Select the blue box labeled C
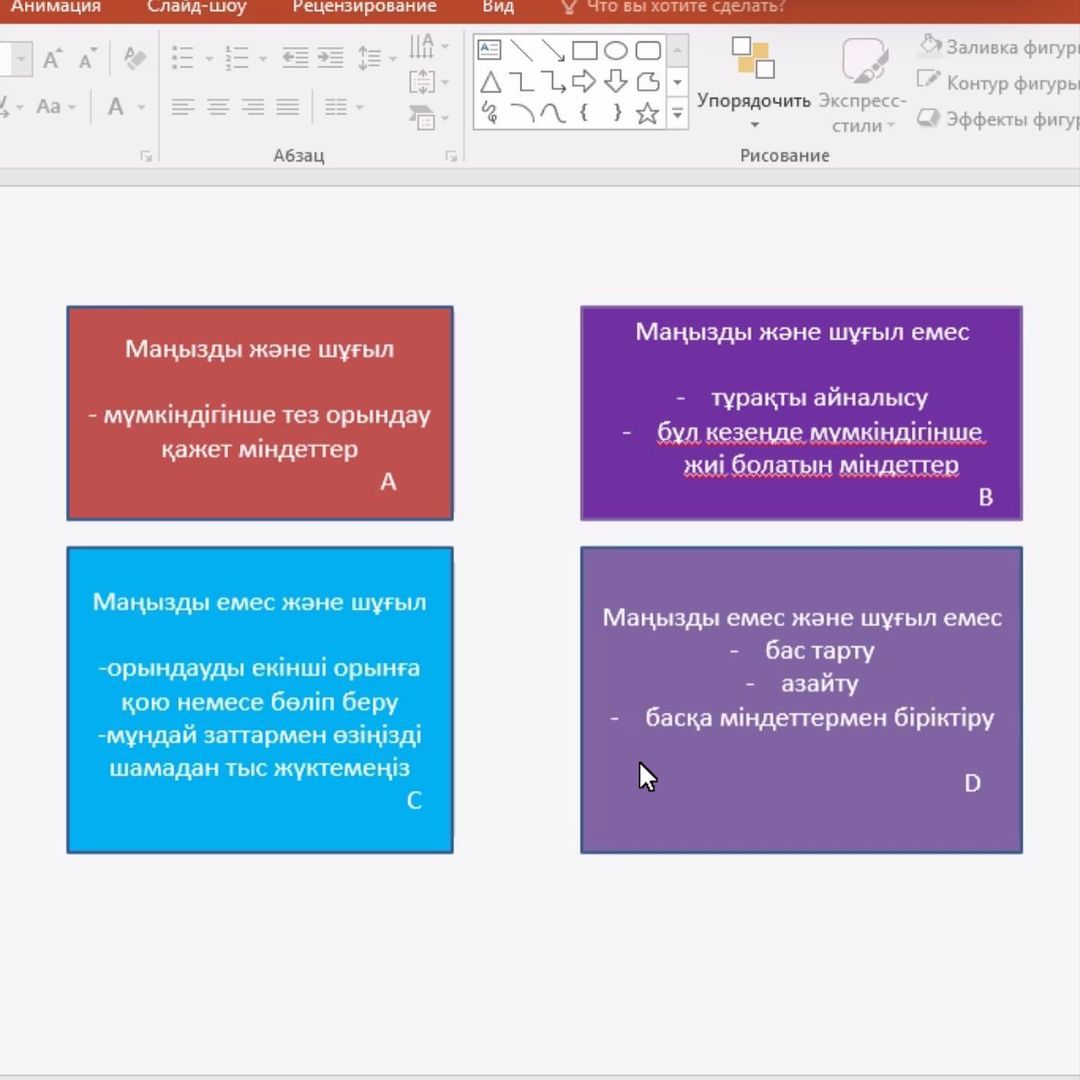 tap(260, 699)
